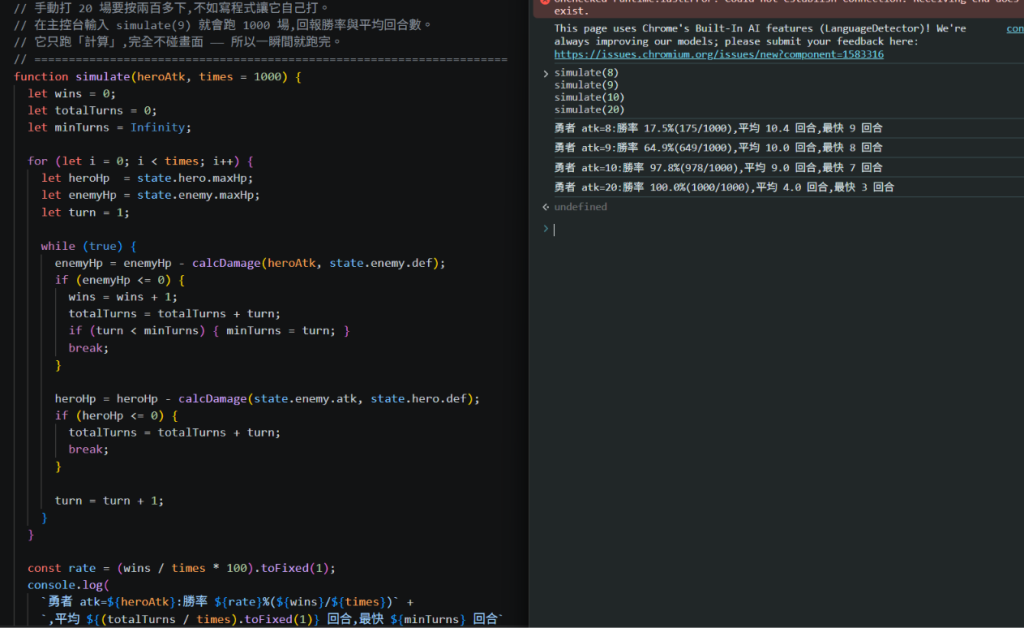Image resolution: width=1024 pixels, height=628 pixels.
Task: Click the template string line containing ${minTurns}
Action: (x=272, y=619)
